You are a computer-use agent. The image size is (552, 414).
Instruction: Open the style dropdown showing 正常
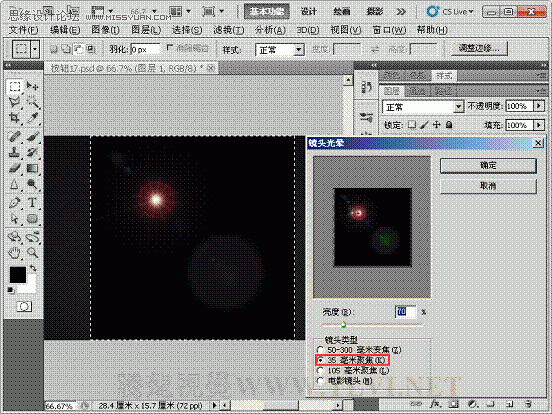tap(280, 50)
